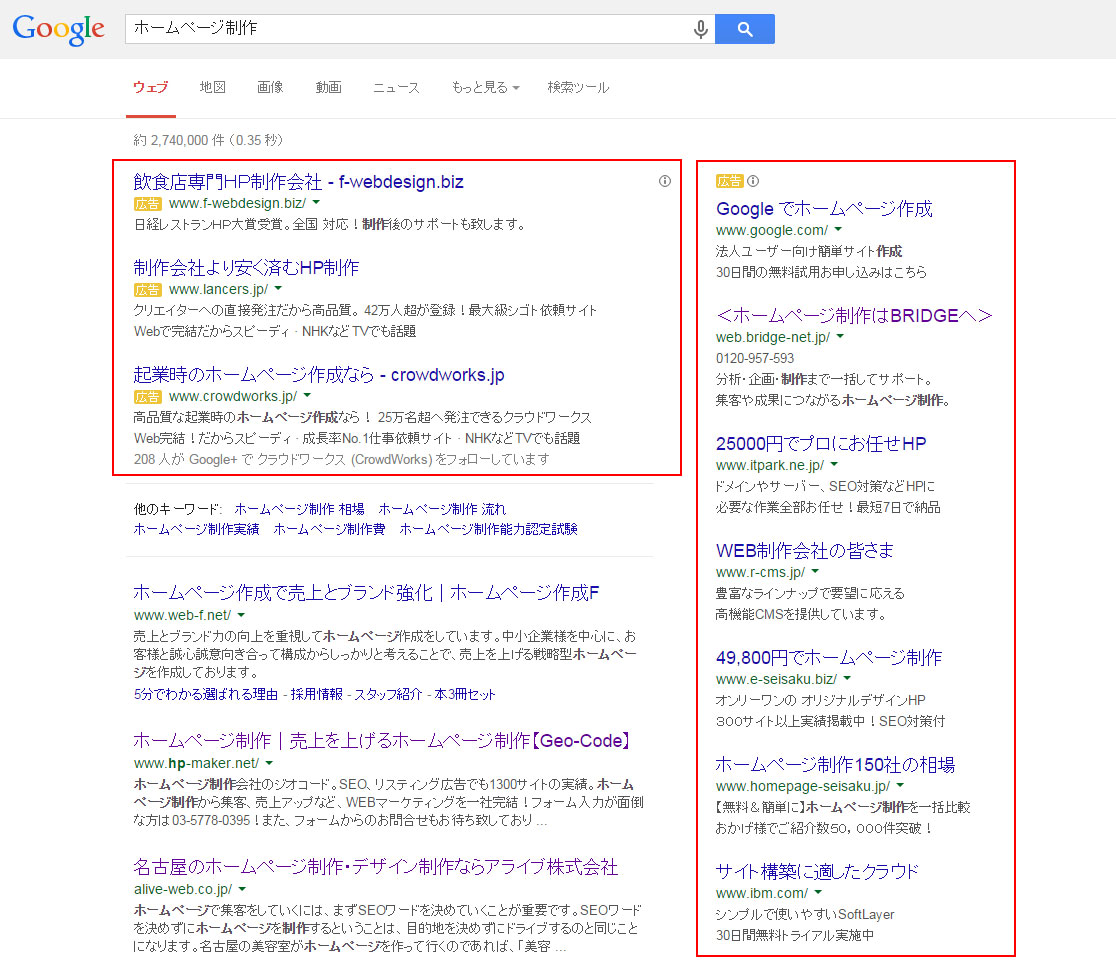Click related keyword ホームページ制作 相場
The height and width of the screenshot is (966, 1116).
point(300,509)
